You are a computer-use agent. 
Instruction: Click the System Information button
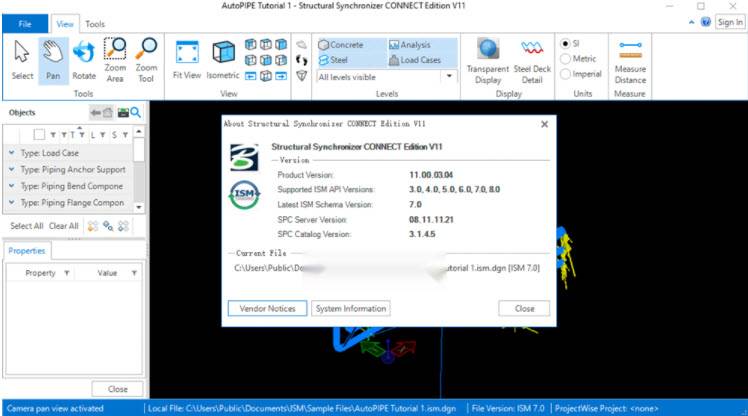351,309
